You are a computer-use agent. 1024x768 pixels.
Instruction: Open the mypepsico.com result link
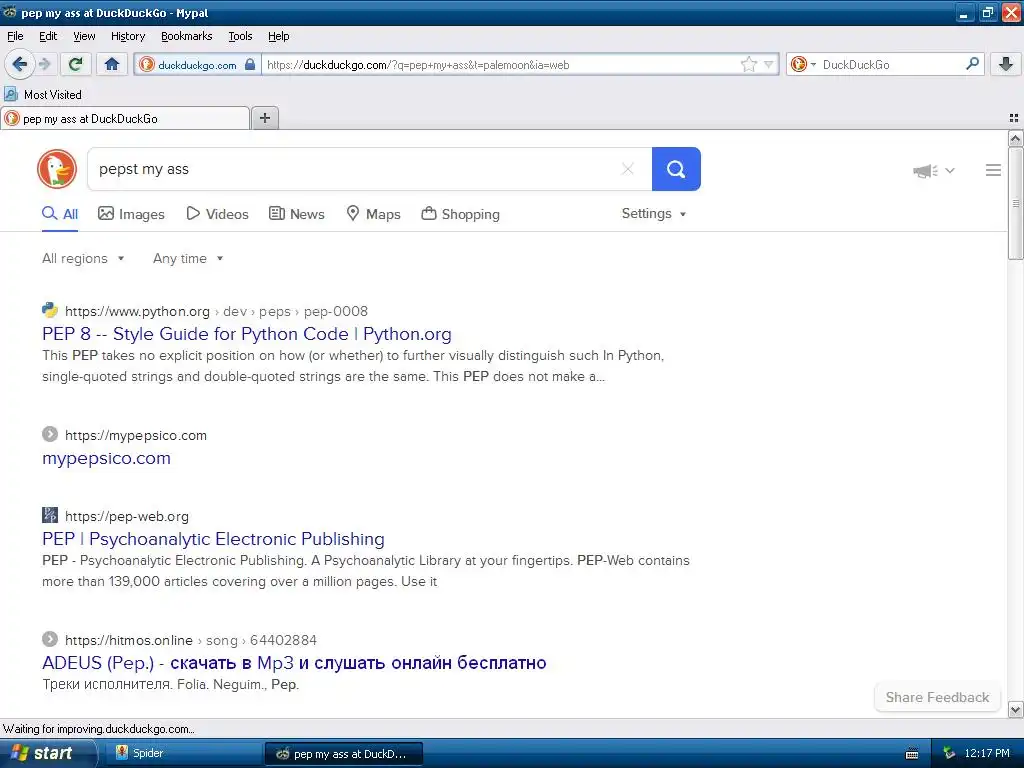coord(106,458)
